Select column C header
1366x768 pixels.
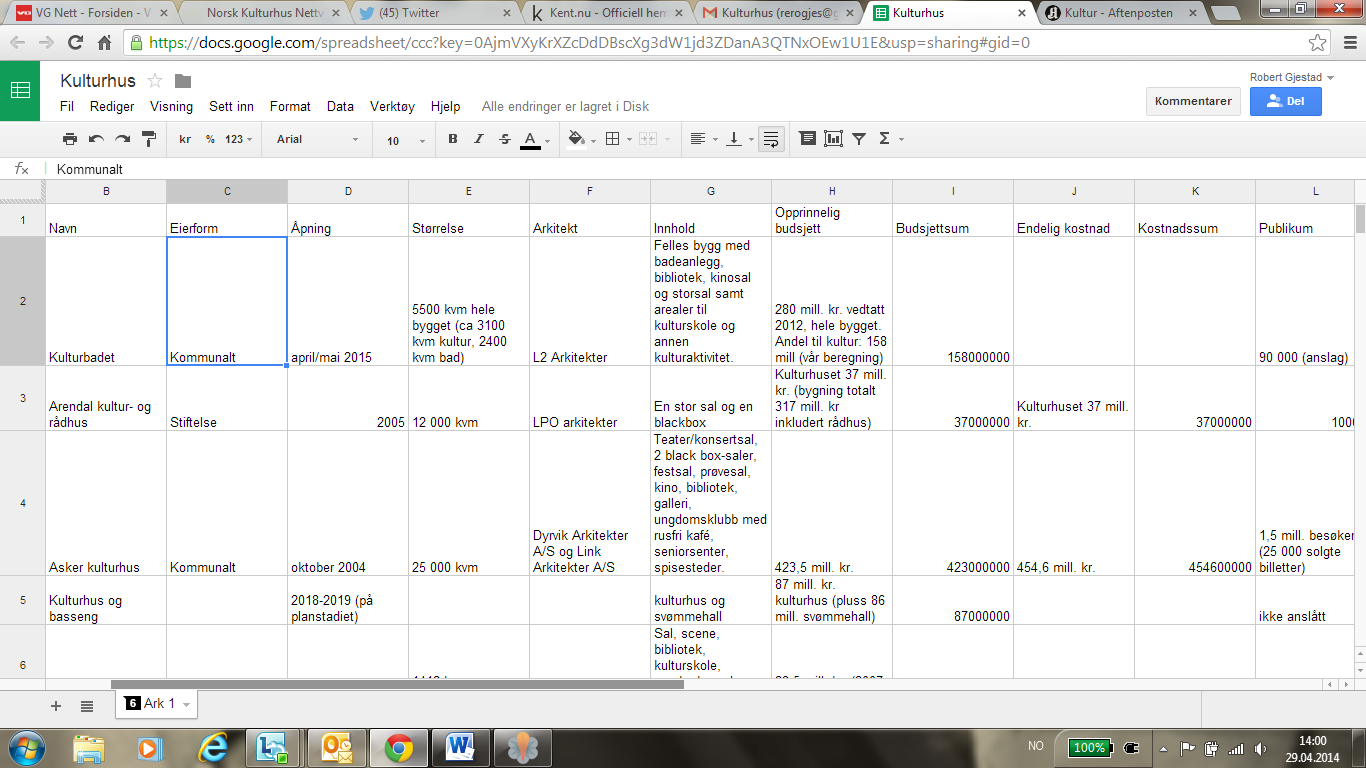[x=227, y=191]
